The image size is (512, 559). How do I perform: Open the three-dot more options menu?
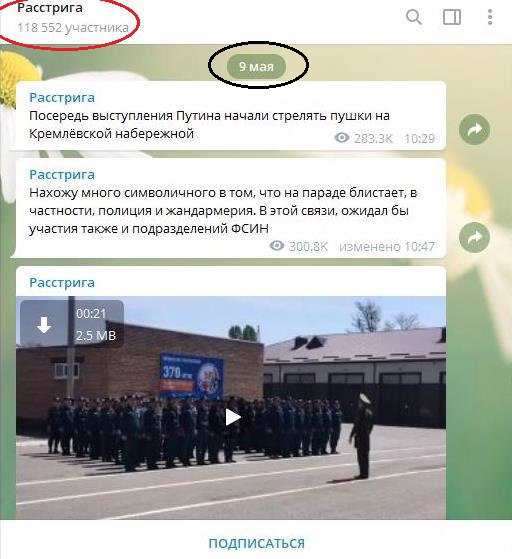click(x=490, y=17)
